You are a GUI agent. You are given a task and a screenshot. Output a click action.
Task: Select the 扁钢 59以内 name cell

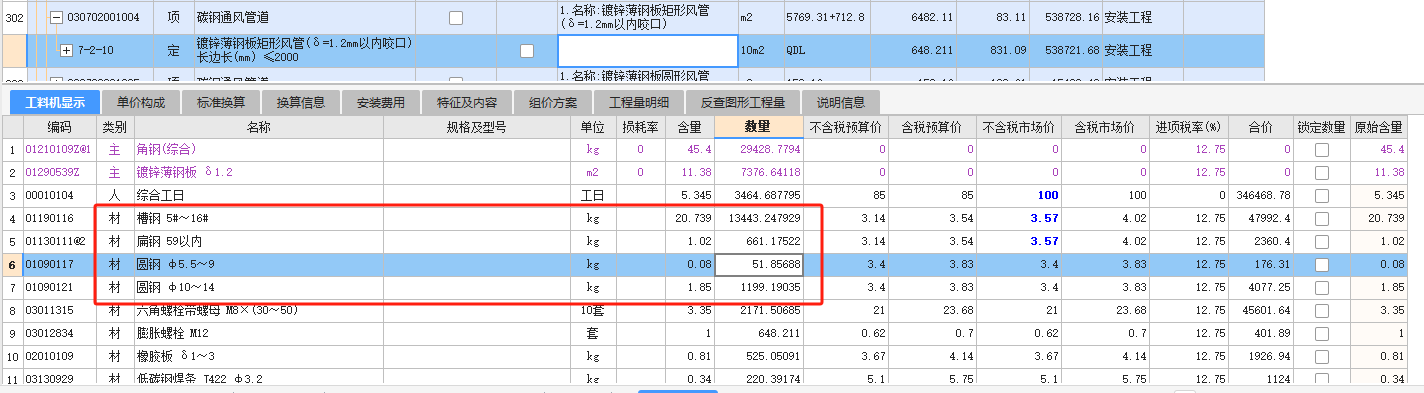(260, 241)
